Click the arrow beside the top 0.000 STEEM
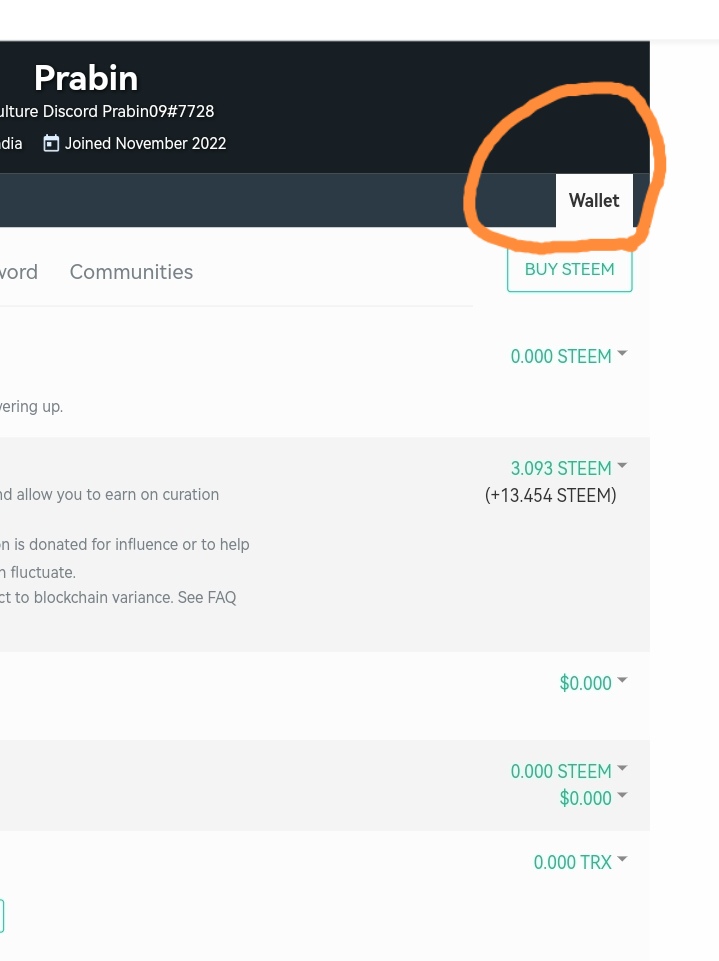This screenshot has height=961, width=719. pyautogui.click(x=622, y=354)
